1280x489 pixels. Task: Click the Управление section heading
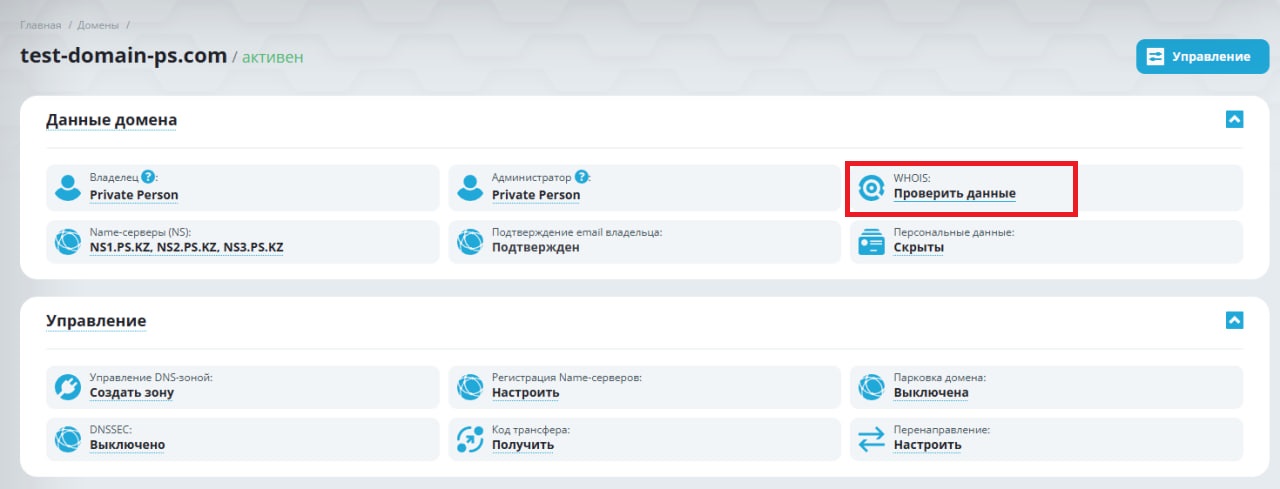click(96, 321)
